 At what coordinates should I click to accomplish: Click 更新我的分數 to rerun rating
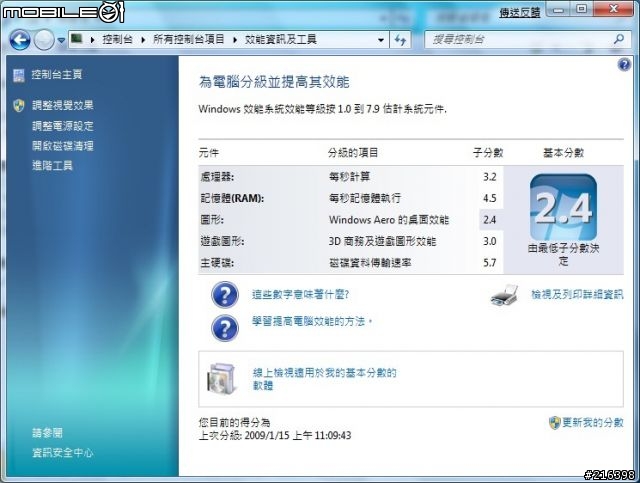pos(593,423)
